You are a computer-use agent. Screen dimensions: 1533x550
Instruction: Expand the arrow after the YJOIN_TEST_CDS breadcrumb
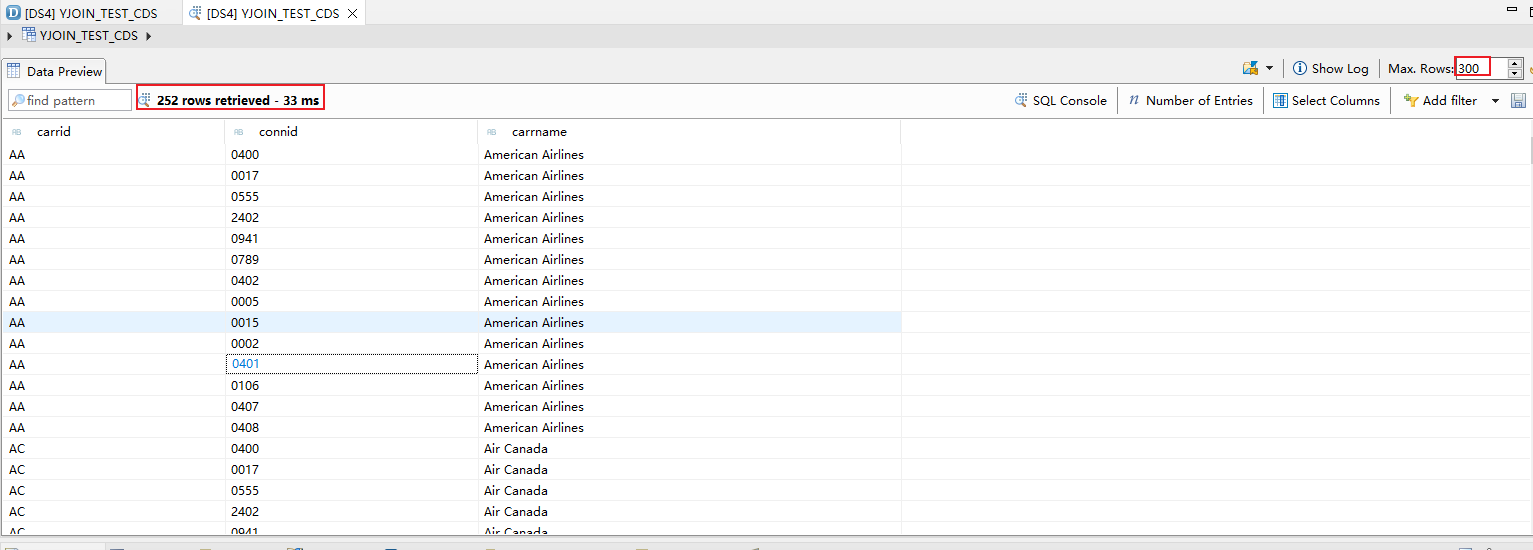[148, 37]
